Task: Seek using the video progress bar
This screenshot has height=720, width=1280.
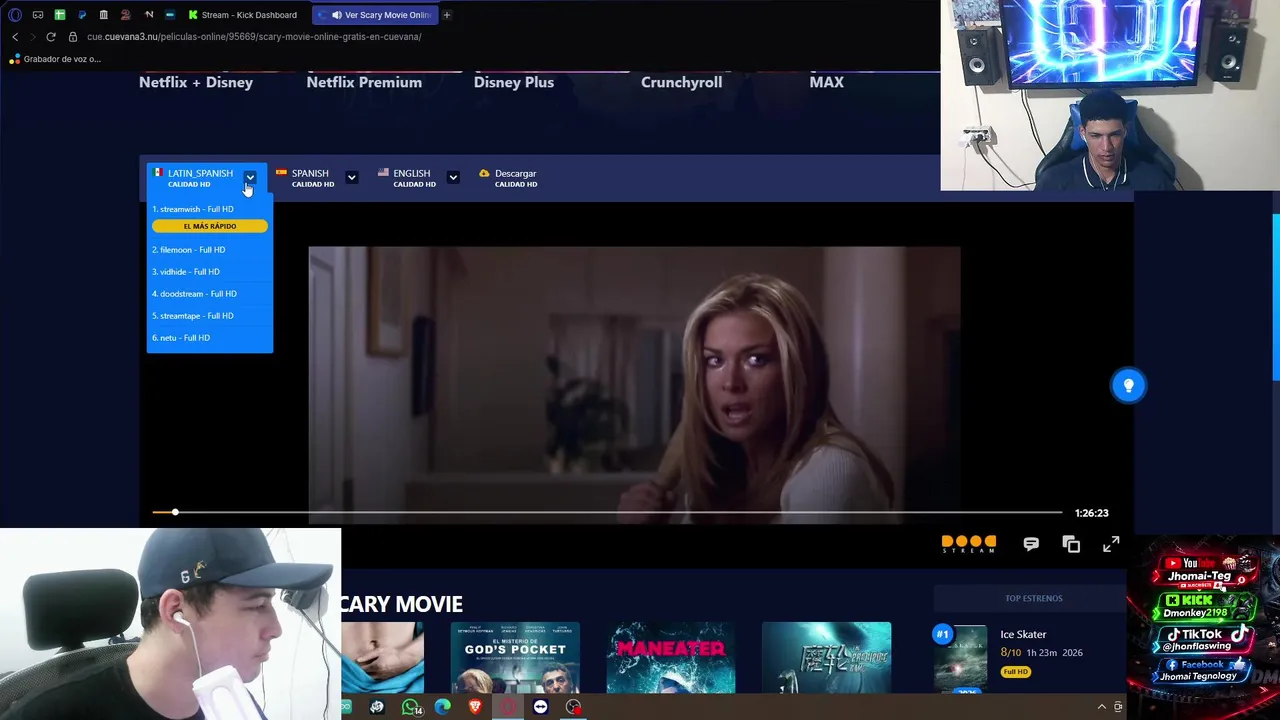Action: [x=607, y=512]
